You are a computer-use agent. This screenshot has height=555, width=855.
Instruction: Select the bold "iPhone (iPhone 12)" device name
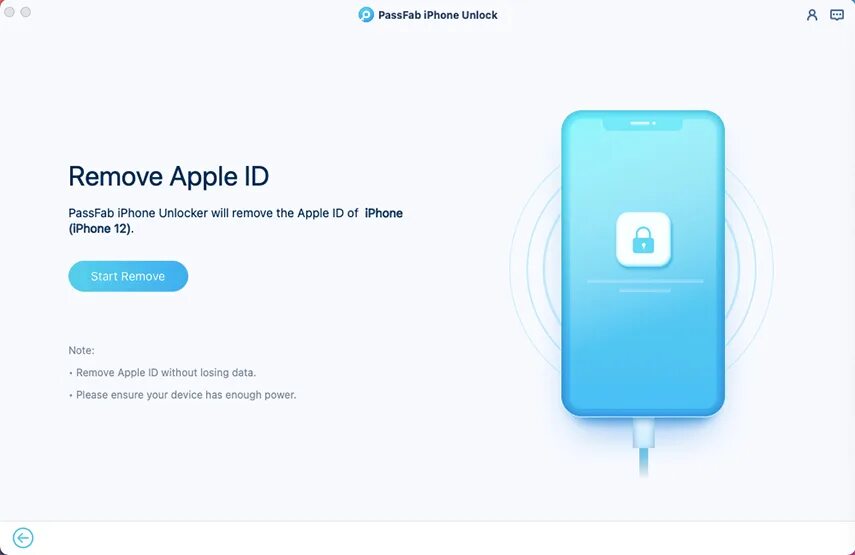[236, 221]
